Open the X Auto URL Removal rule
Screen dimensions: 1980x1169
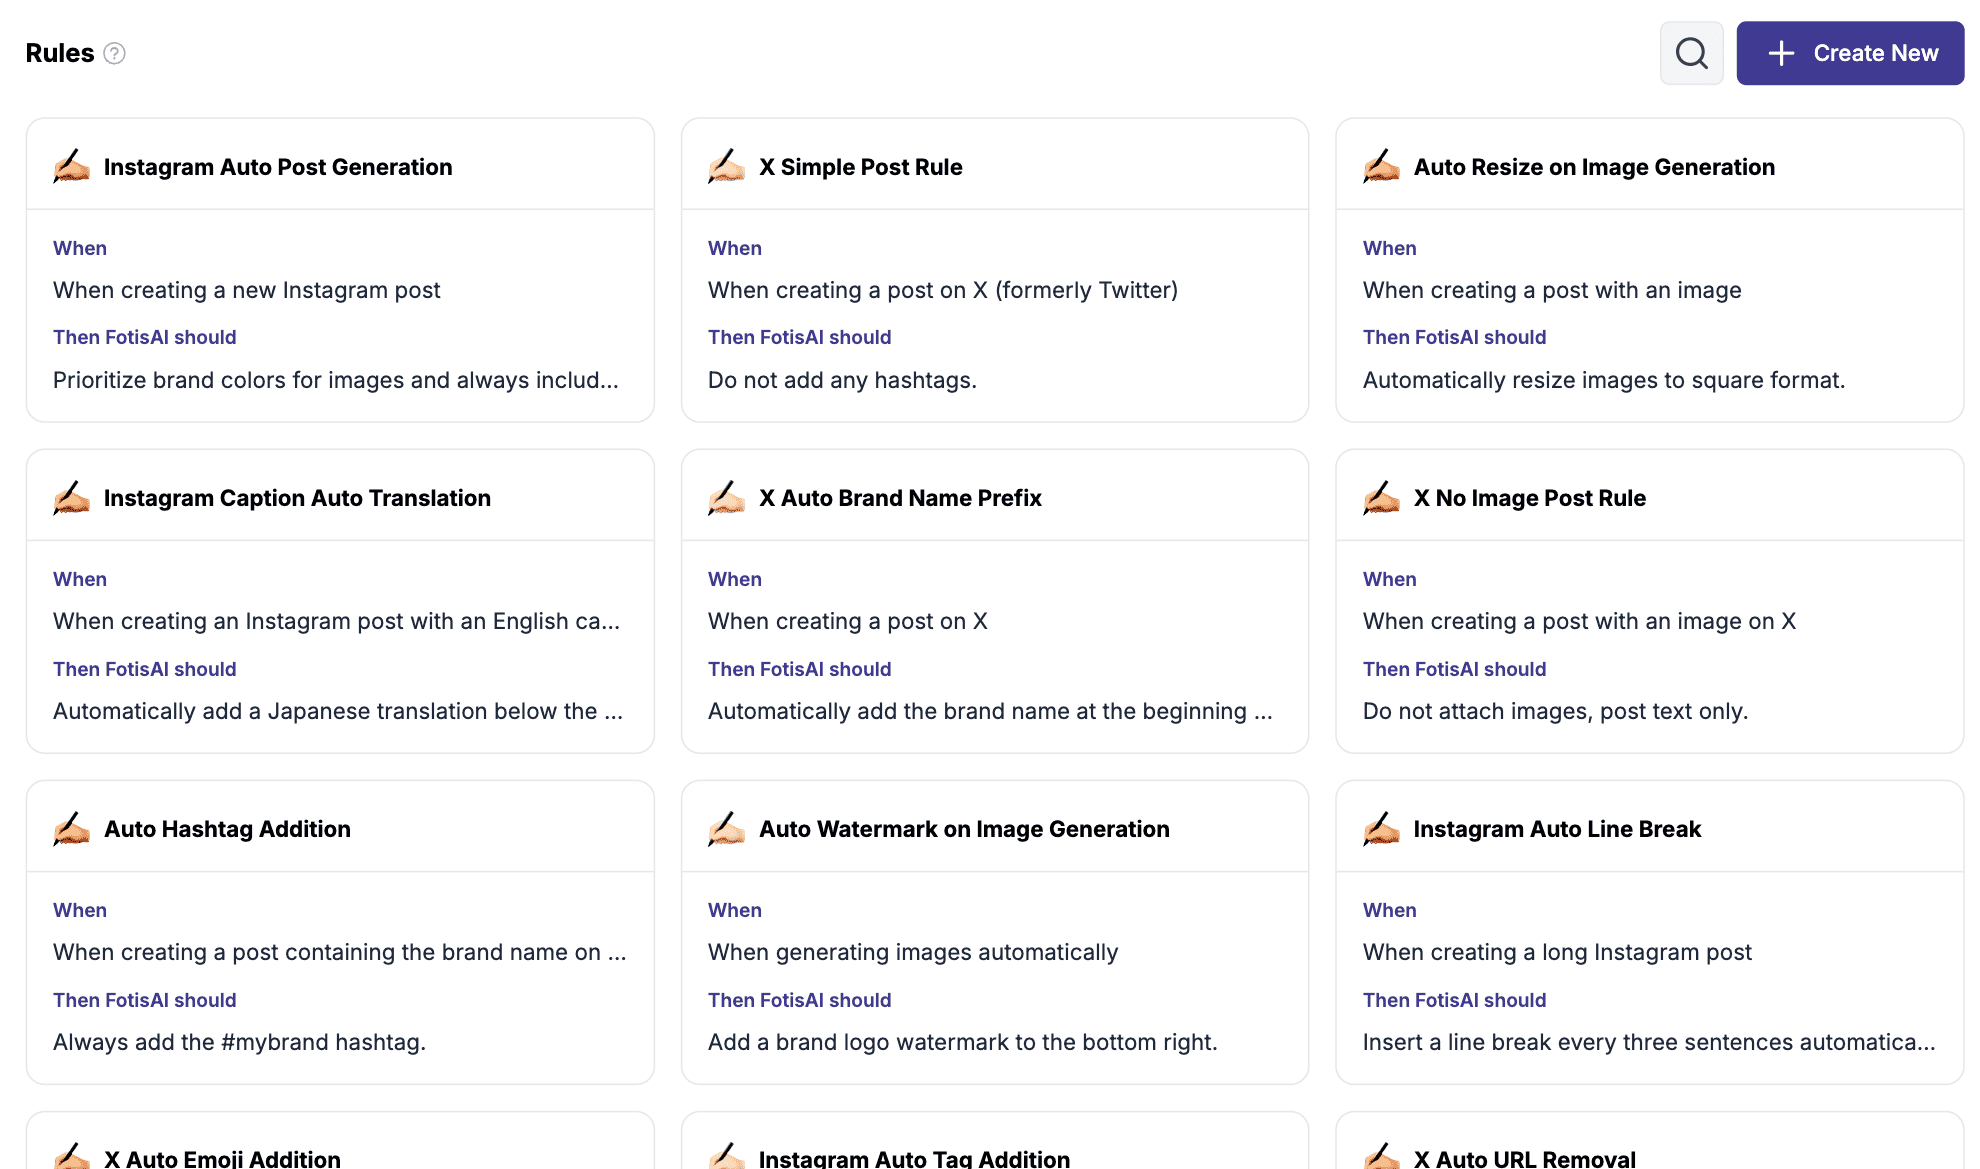pos(1524,1158)
